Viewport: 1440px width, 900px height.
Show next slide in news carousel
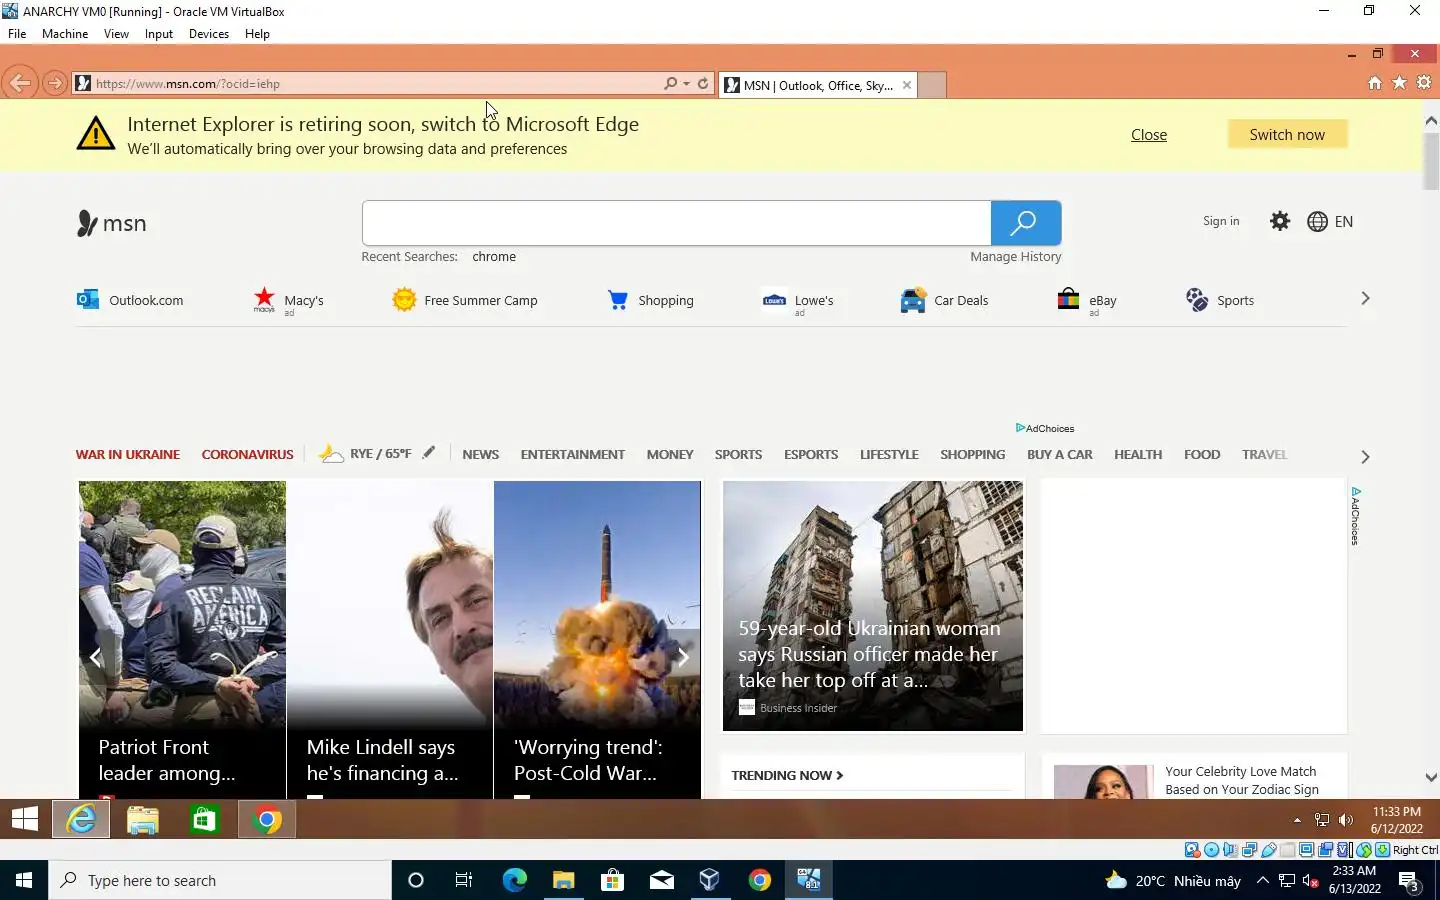pyautogui.click(x=684, y=657)
